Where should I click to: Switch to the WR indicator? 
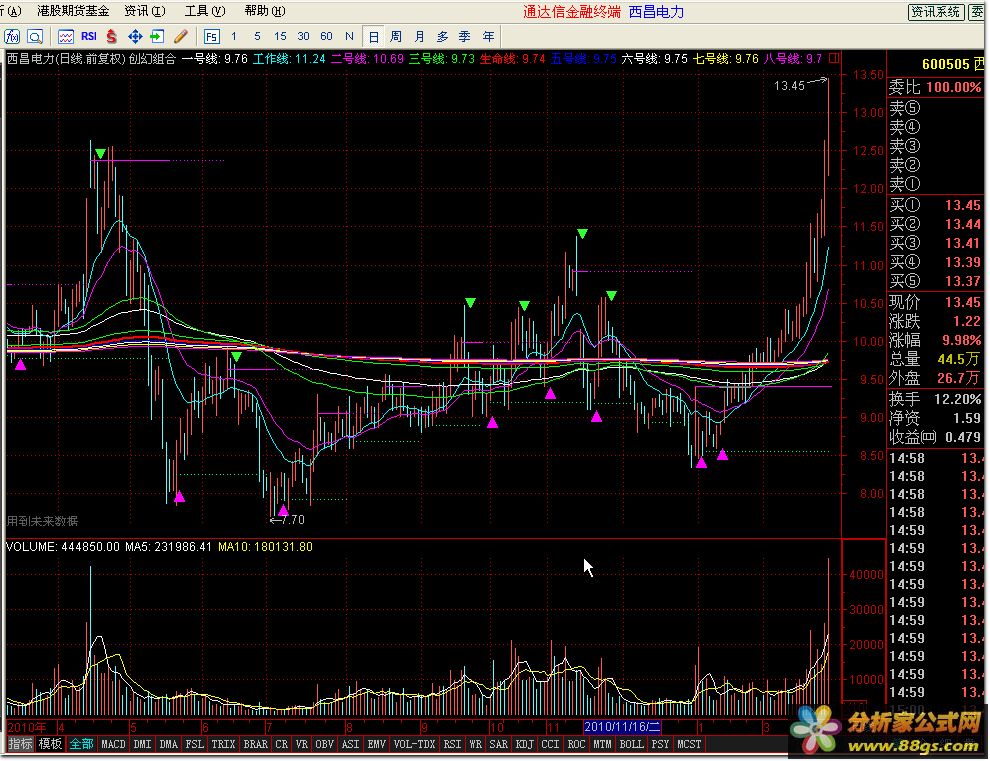coord(475,744)
